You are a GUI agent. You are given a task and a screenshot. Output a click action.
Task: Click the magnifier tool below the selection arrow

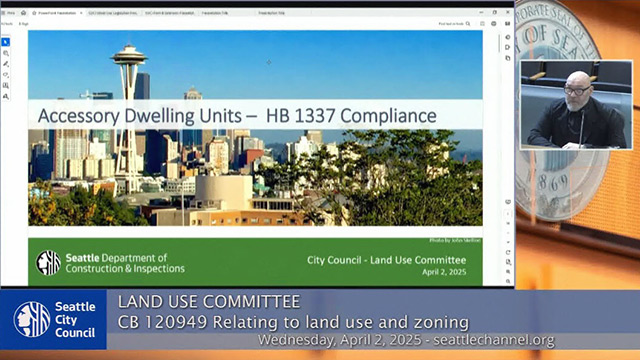(6, 53)
